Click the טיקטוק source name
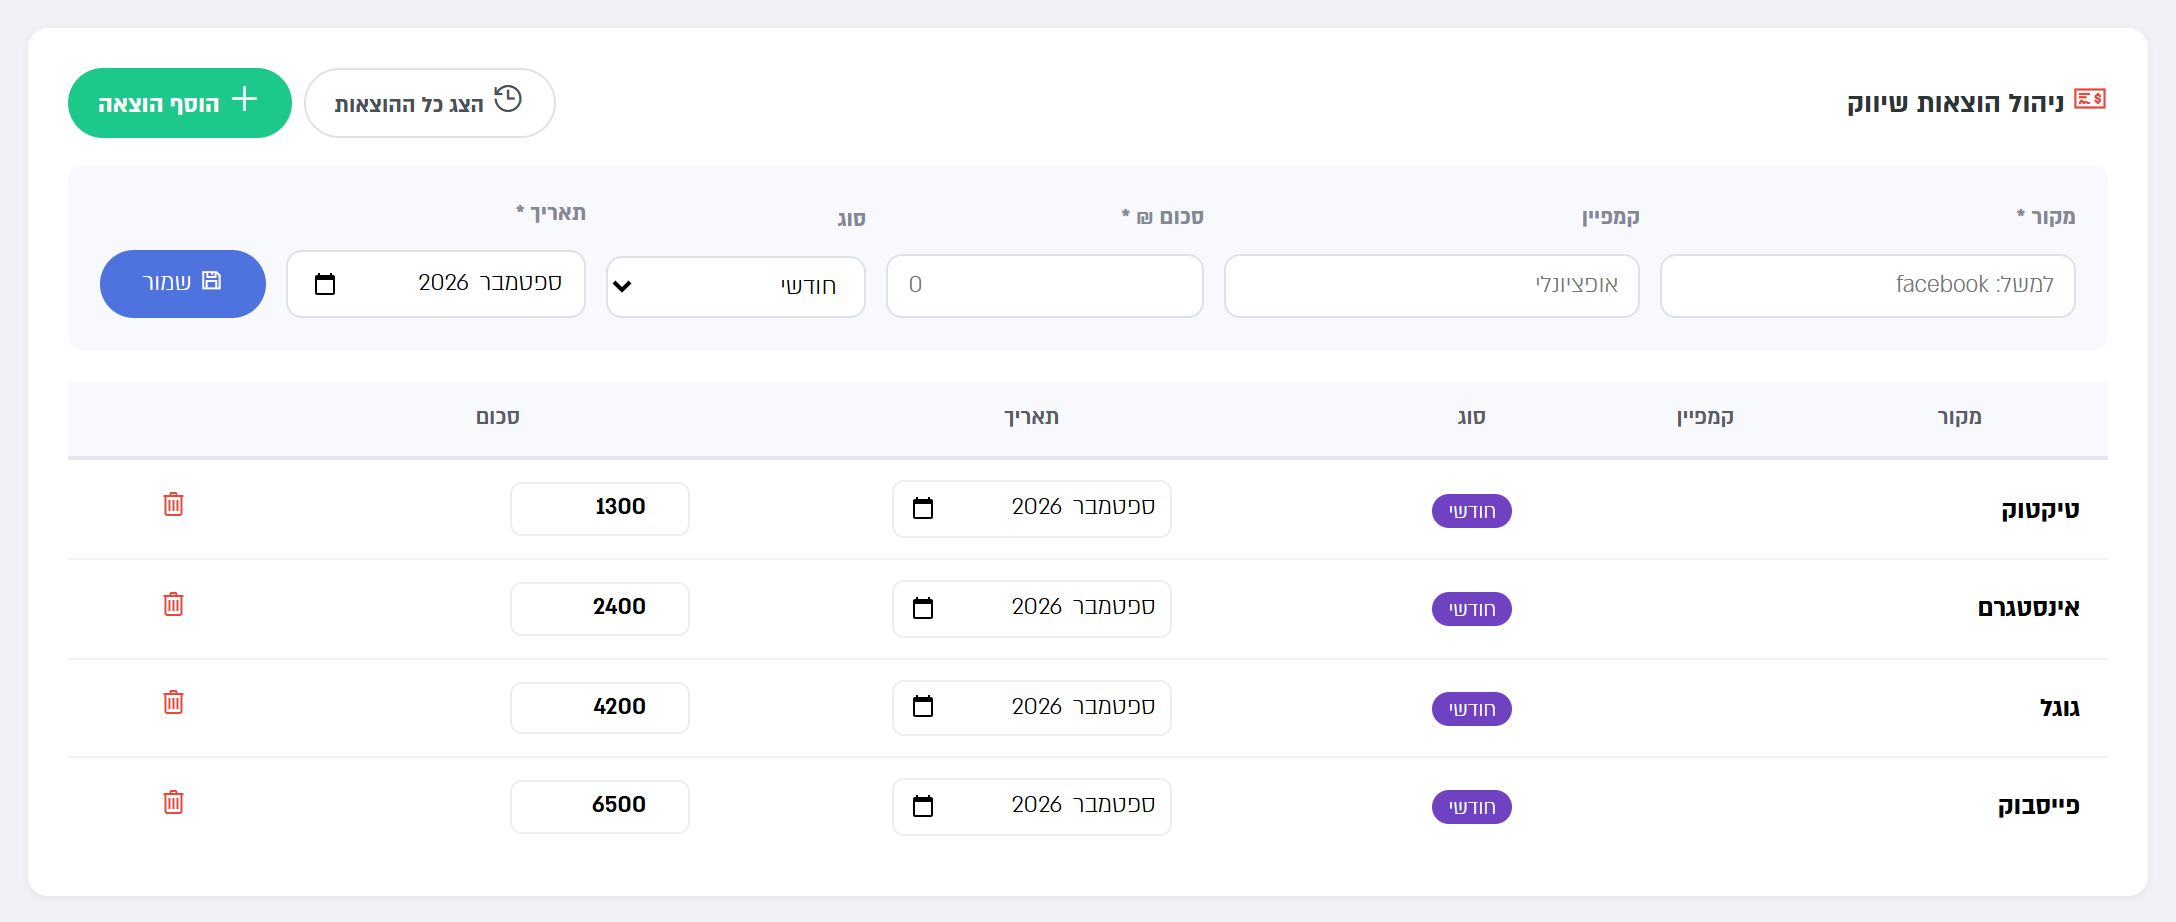 (x=2040, y=510)
